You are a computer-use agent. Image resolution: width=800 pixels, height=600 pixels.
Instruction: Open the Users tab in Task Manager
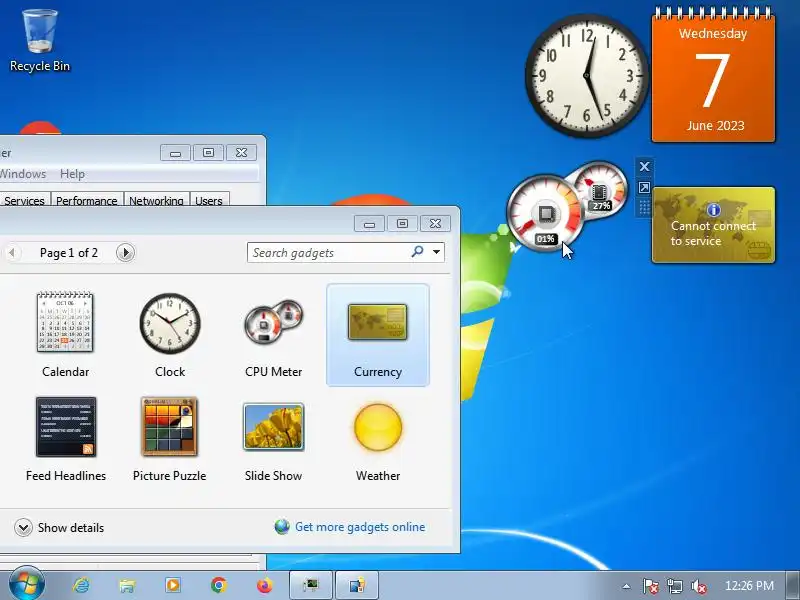(x=209, y=201)
